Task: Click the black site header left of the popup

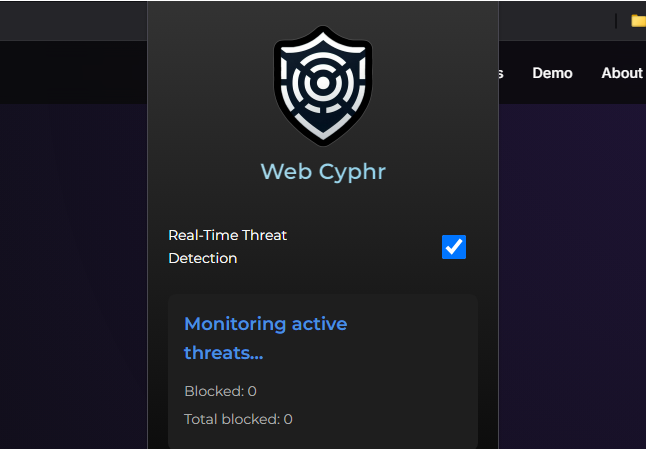Action: (x=70, y=72)
